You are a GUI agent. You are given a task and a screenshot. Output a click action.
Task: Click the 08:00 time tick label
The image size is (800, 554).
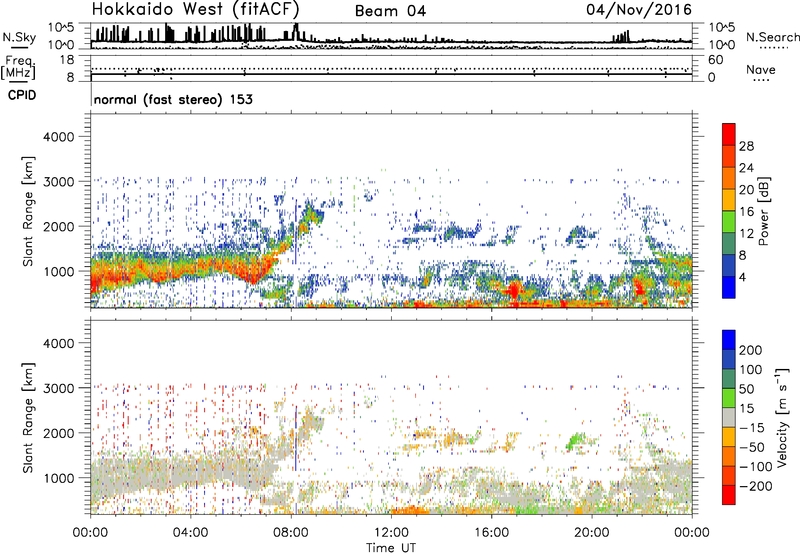[291, 533]
